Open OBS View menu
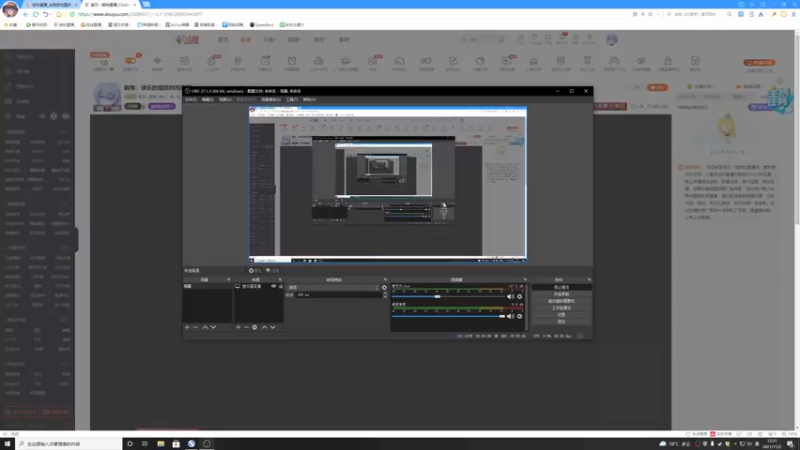 [x=225, y=99]
